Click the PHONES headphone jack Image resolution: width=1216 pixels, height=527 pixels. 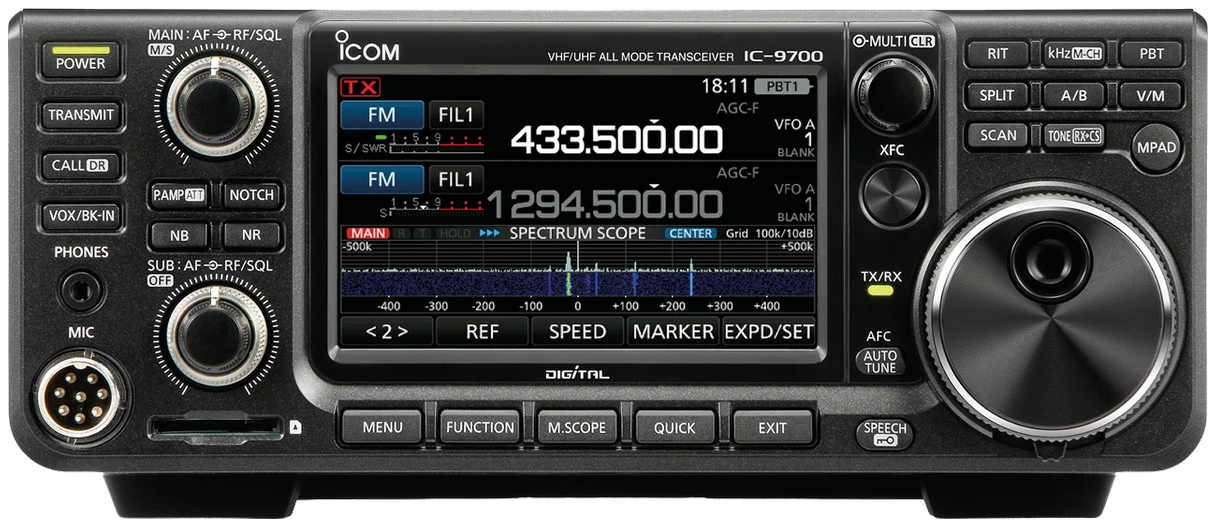pyautogui.click(x=81, y=292)
